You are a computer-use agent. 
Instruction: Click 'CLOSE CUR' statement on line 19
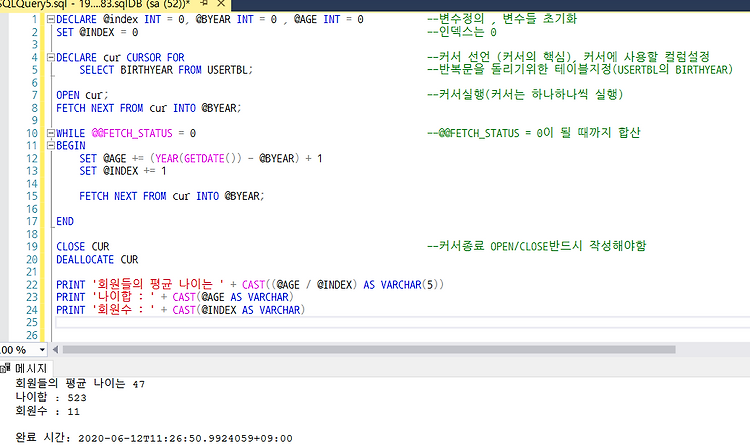tap(83, 247)
